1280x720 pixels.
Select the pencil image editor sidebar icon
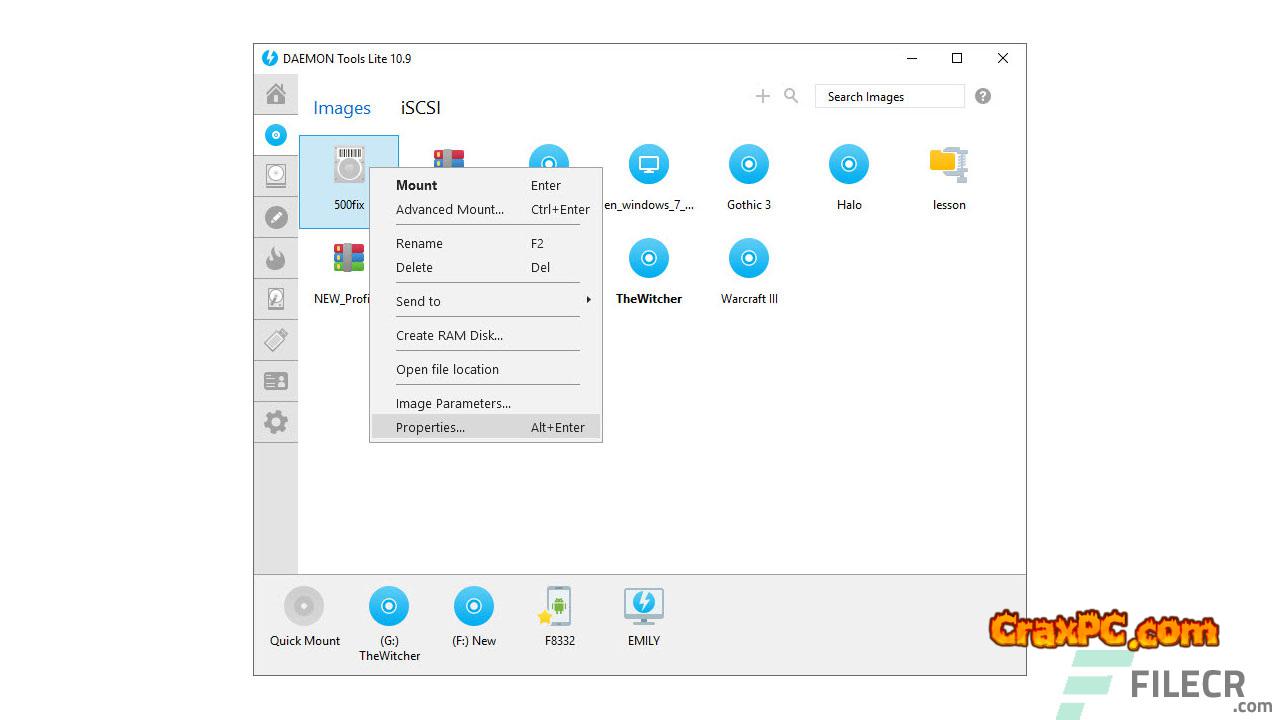tap(276, 217)
